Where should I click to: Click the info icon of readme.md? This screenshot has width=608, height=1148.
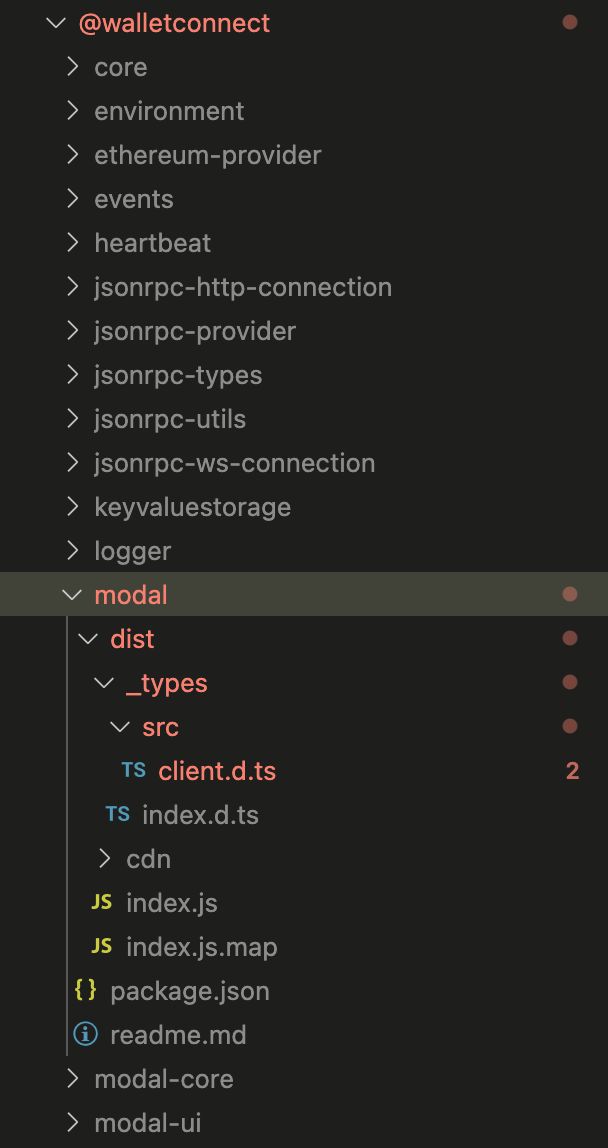(x=85, y=1035)
